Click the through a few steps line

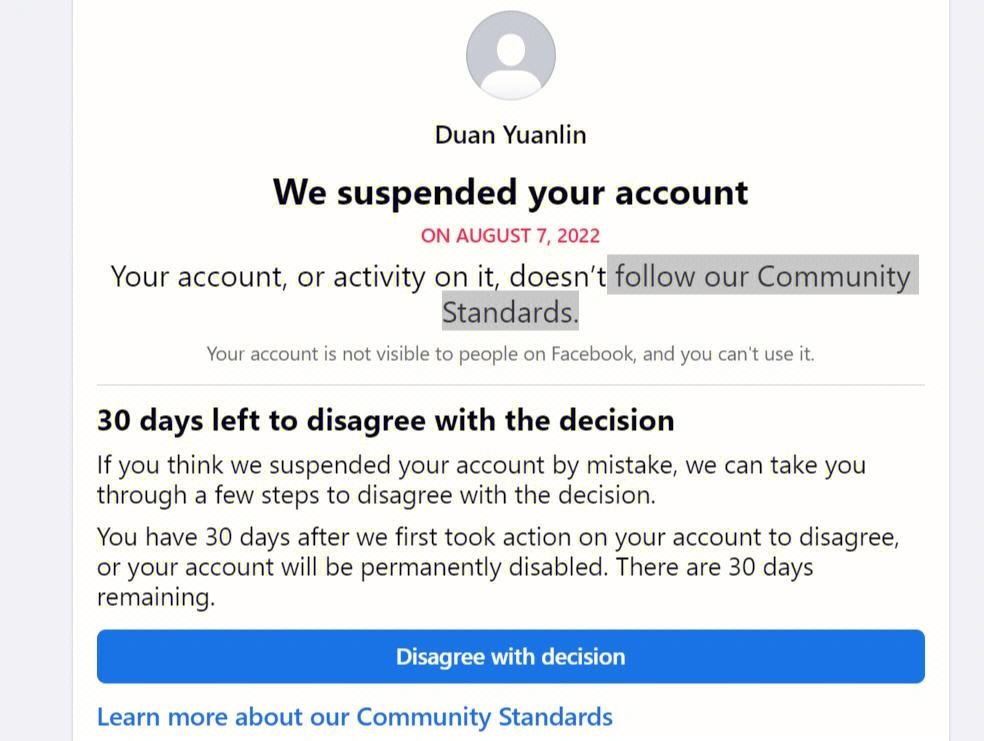376,495
